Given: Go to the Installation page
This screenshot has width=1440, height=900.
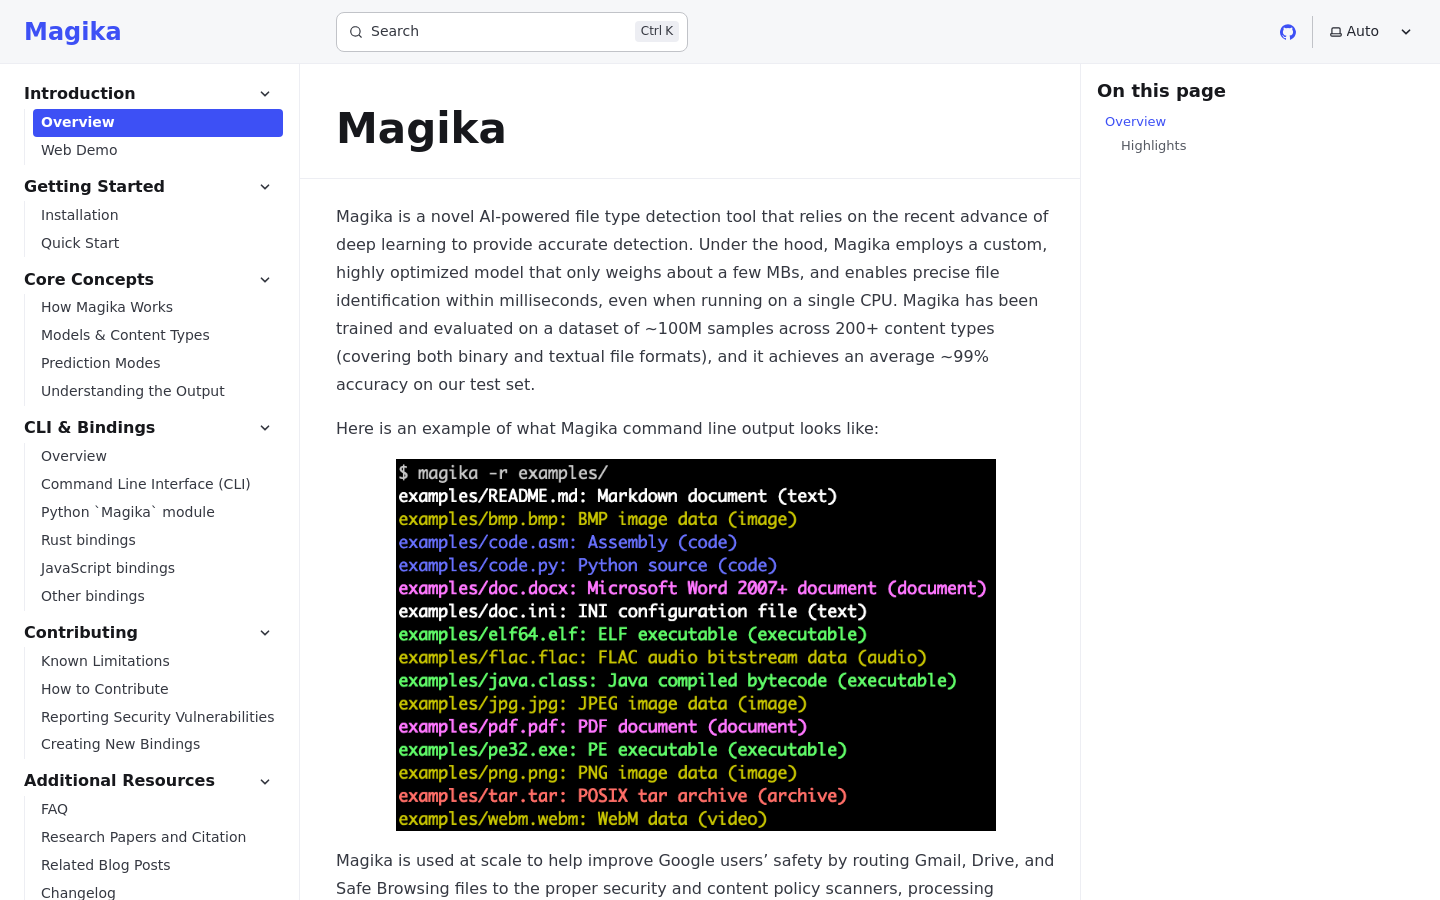Looking at the screenshot, I should coord(80,215).
